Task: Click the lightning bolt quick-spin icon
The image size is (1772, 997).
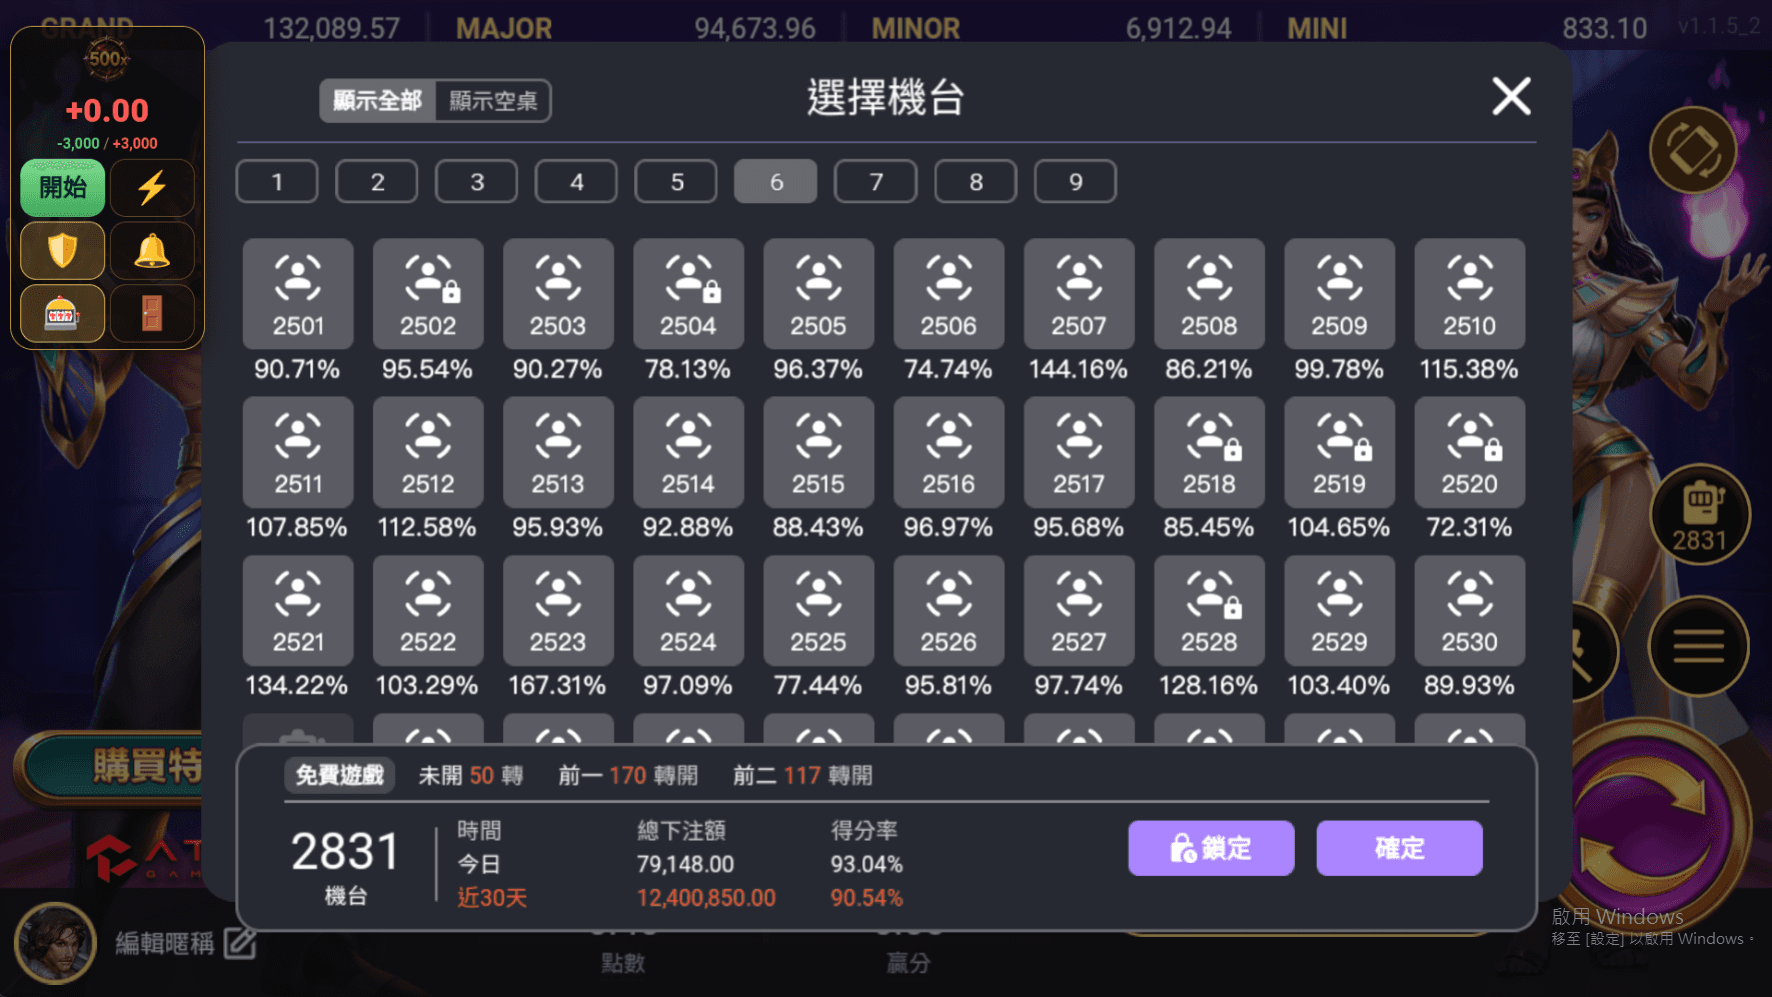Action: 152,188
